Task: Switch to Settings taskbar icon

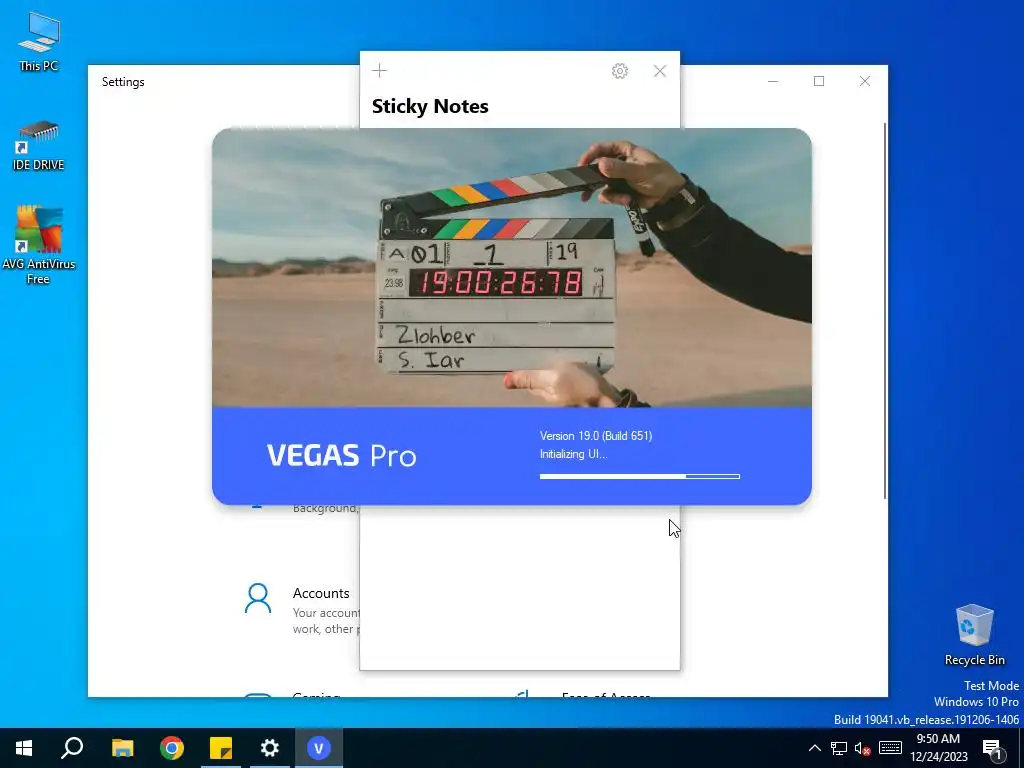Action: [x=270, y=748]
